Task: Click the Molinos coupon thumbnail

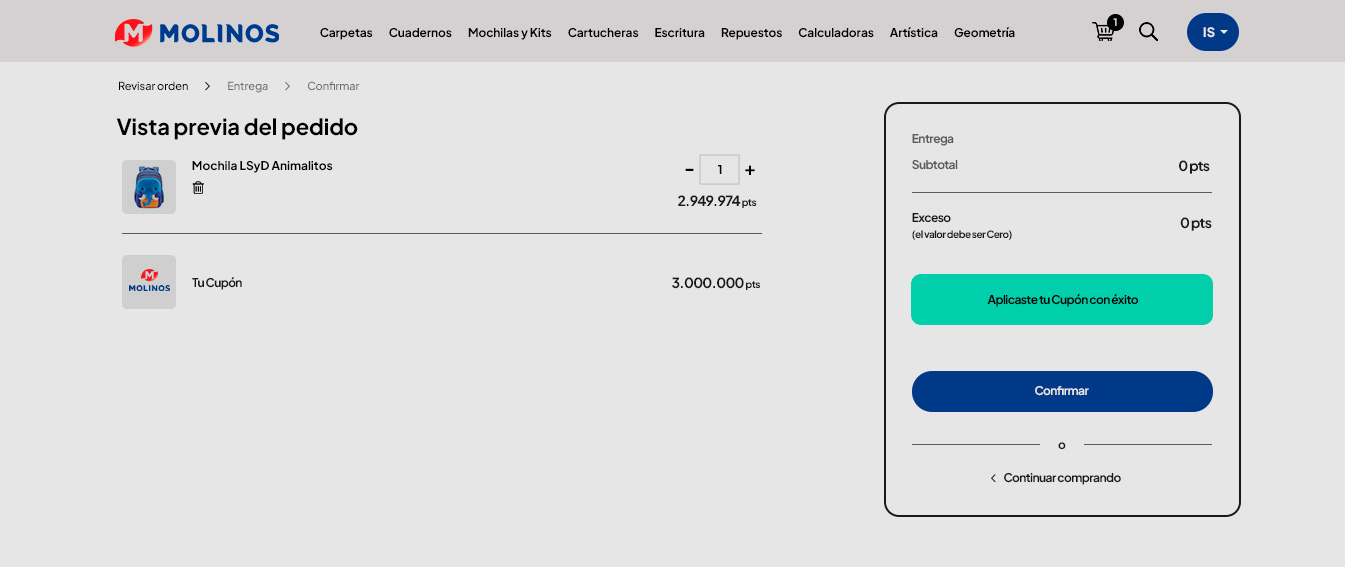Action: [149, 282]
